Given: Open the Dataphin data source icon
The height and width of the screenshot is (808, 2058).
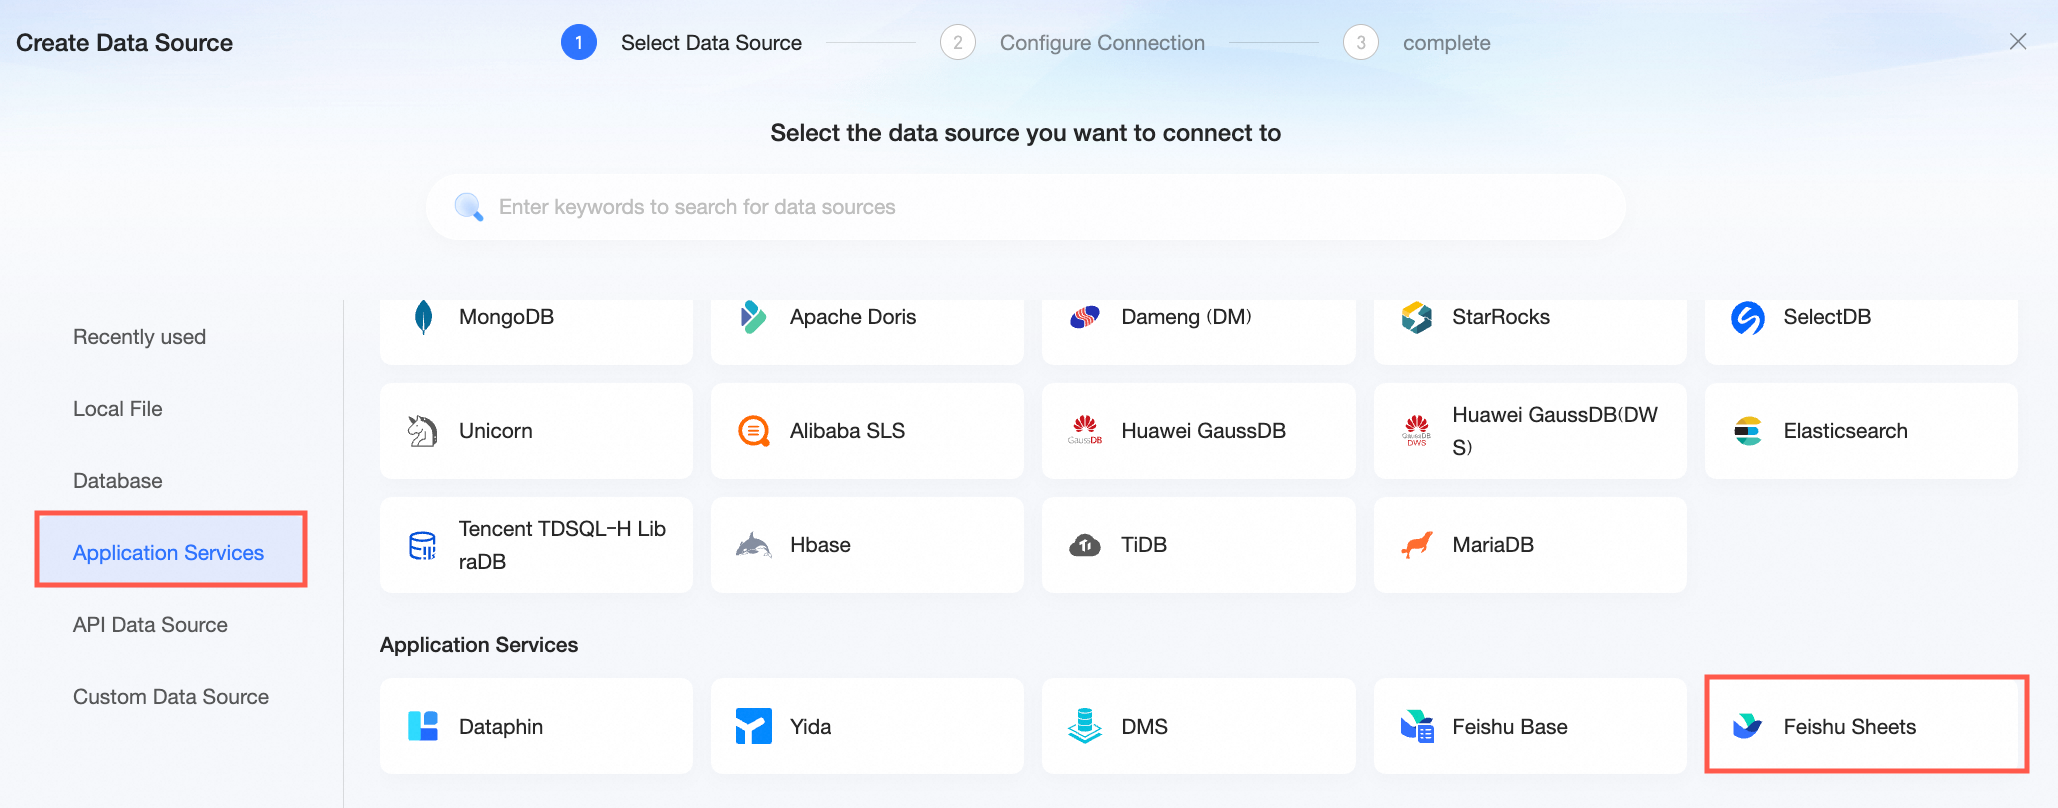Looking at the screenshot, I should (x=423, y=726).
